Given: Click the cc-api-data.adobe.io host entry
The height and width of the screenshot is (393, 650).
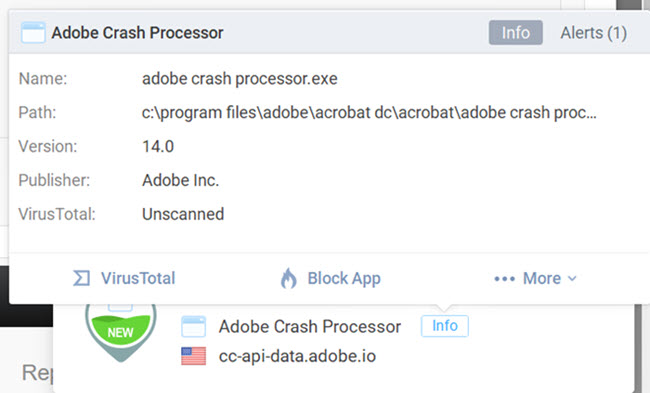Looking at the screenshot, I should 297,357.
